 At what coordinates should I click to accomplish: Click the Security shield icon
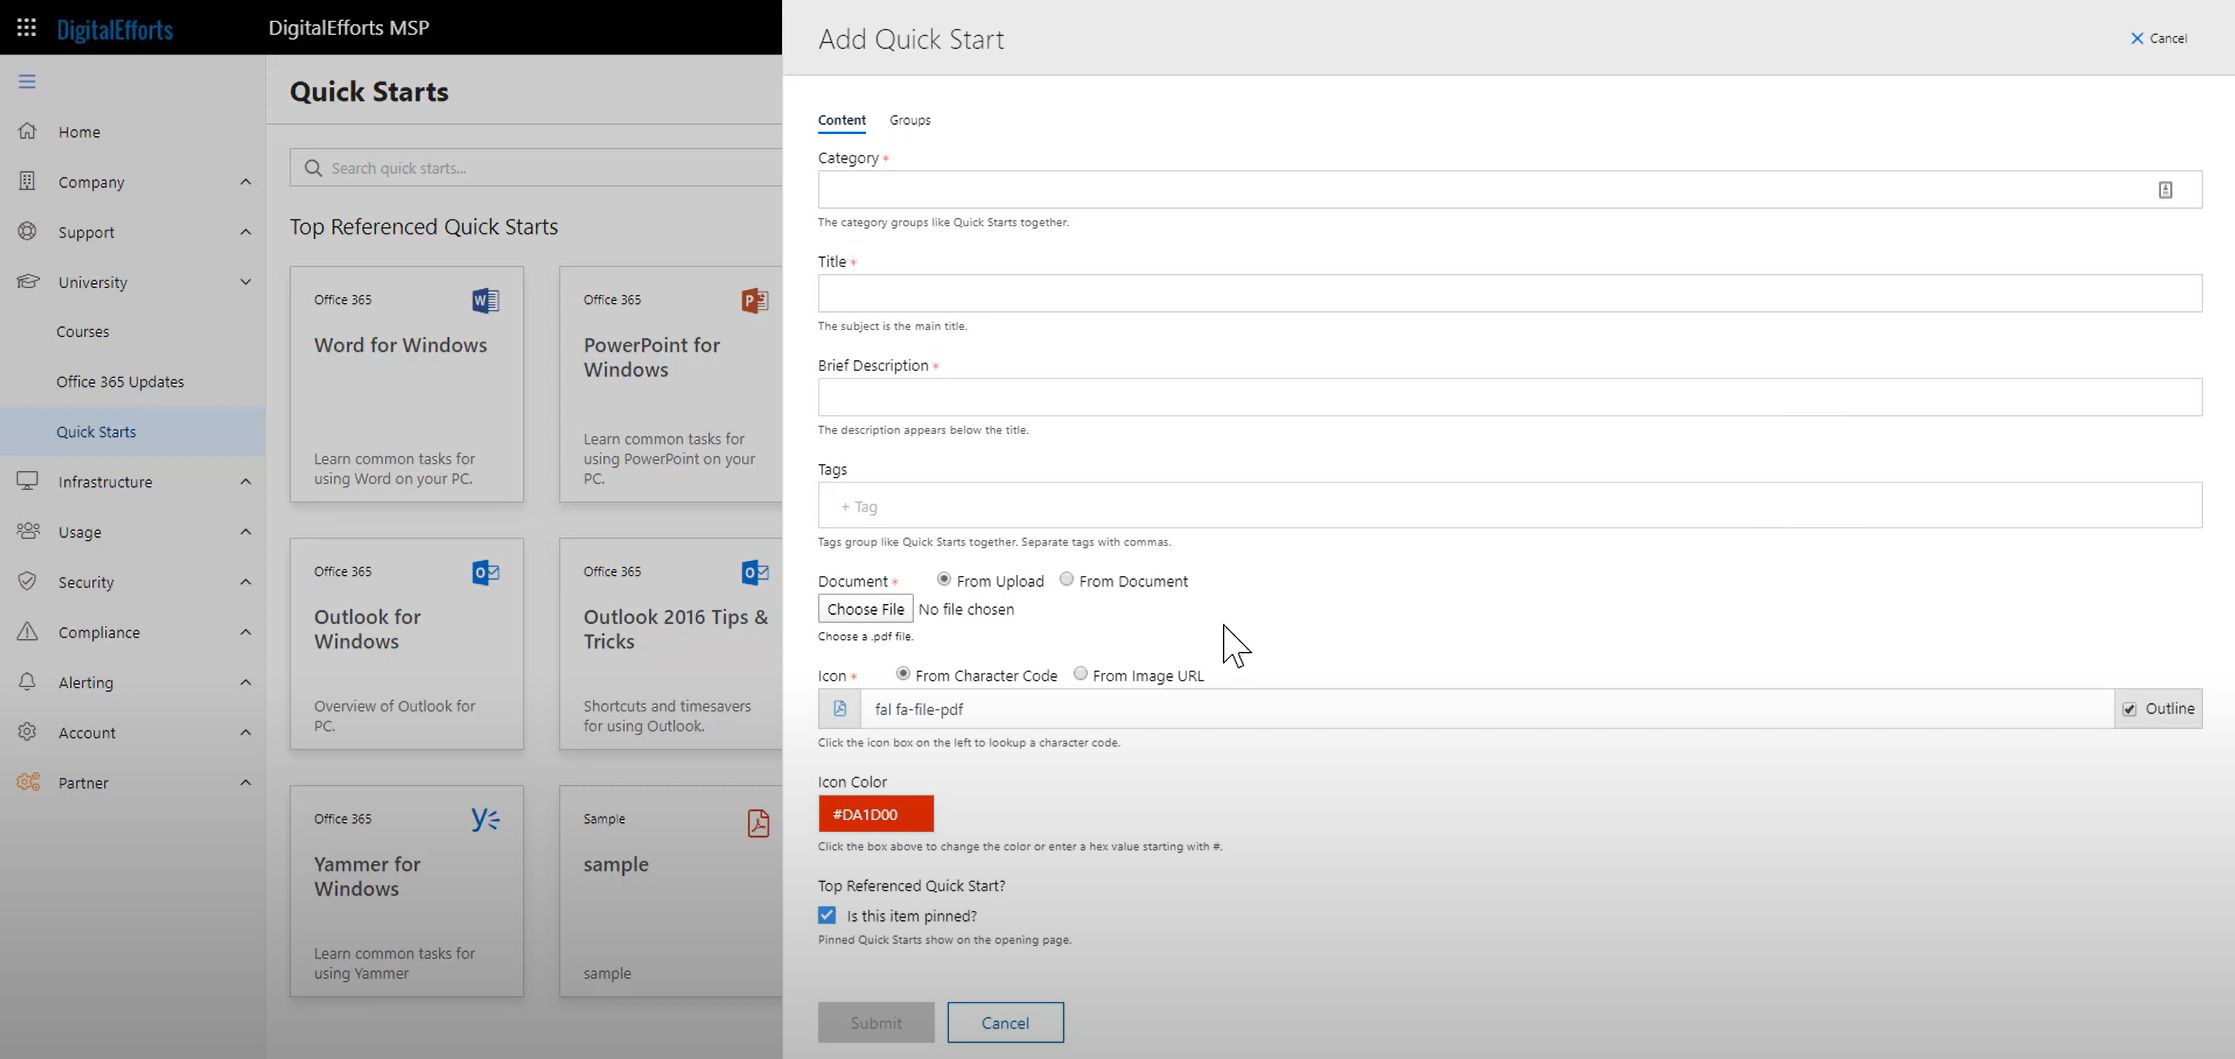tap(27, 581)
